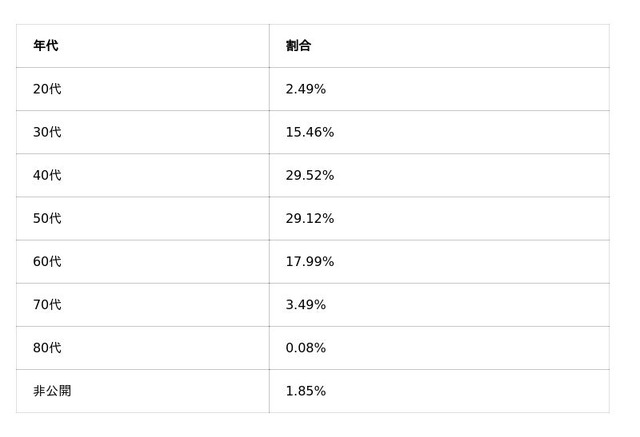Select the 50代 age cell
This screenshot has height=437, width=640.
(47, 218)
